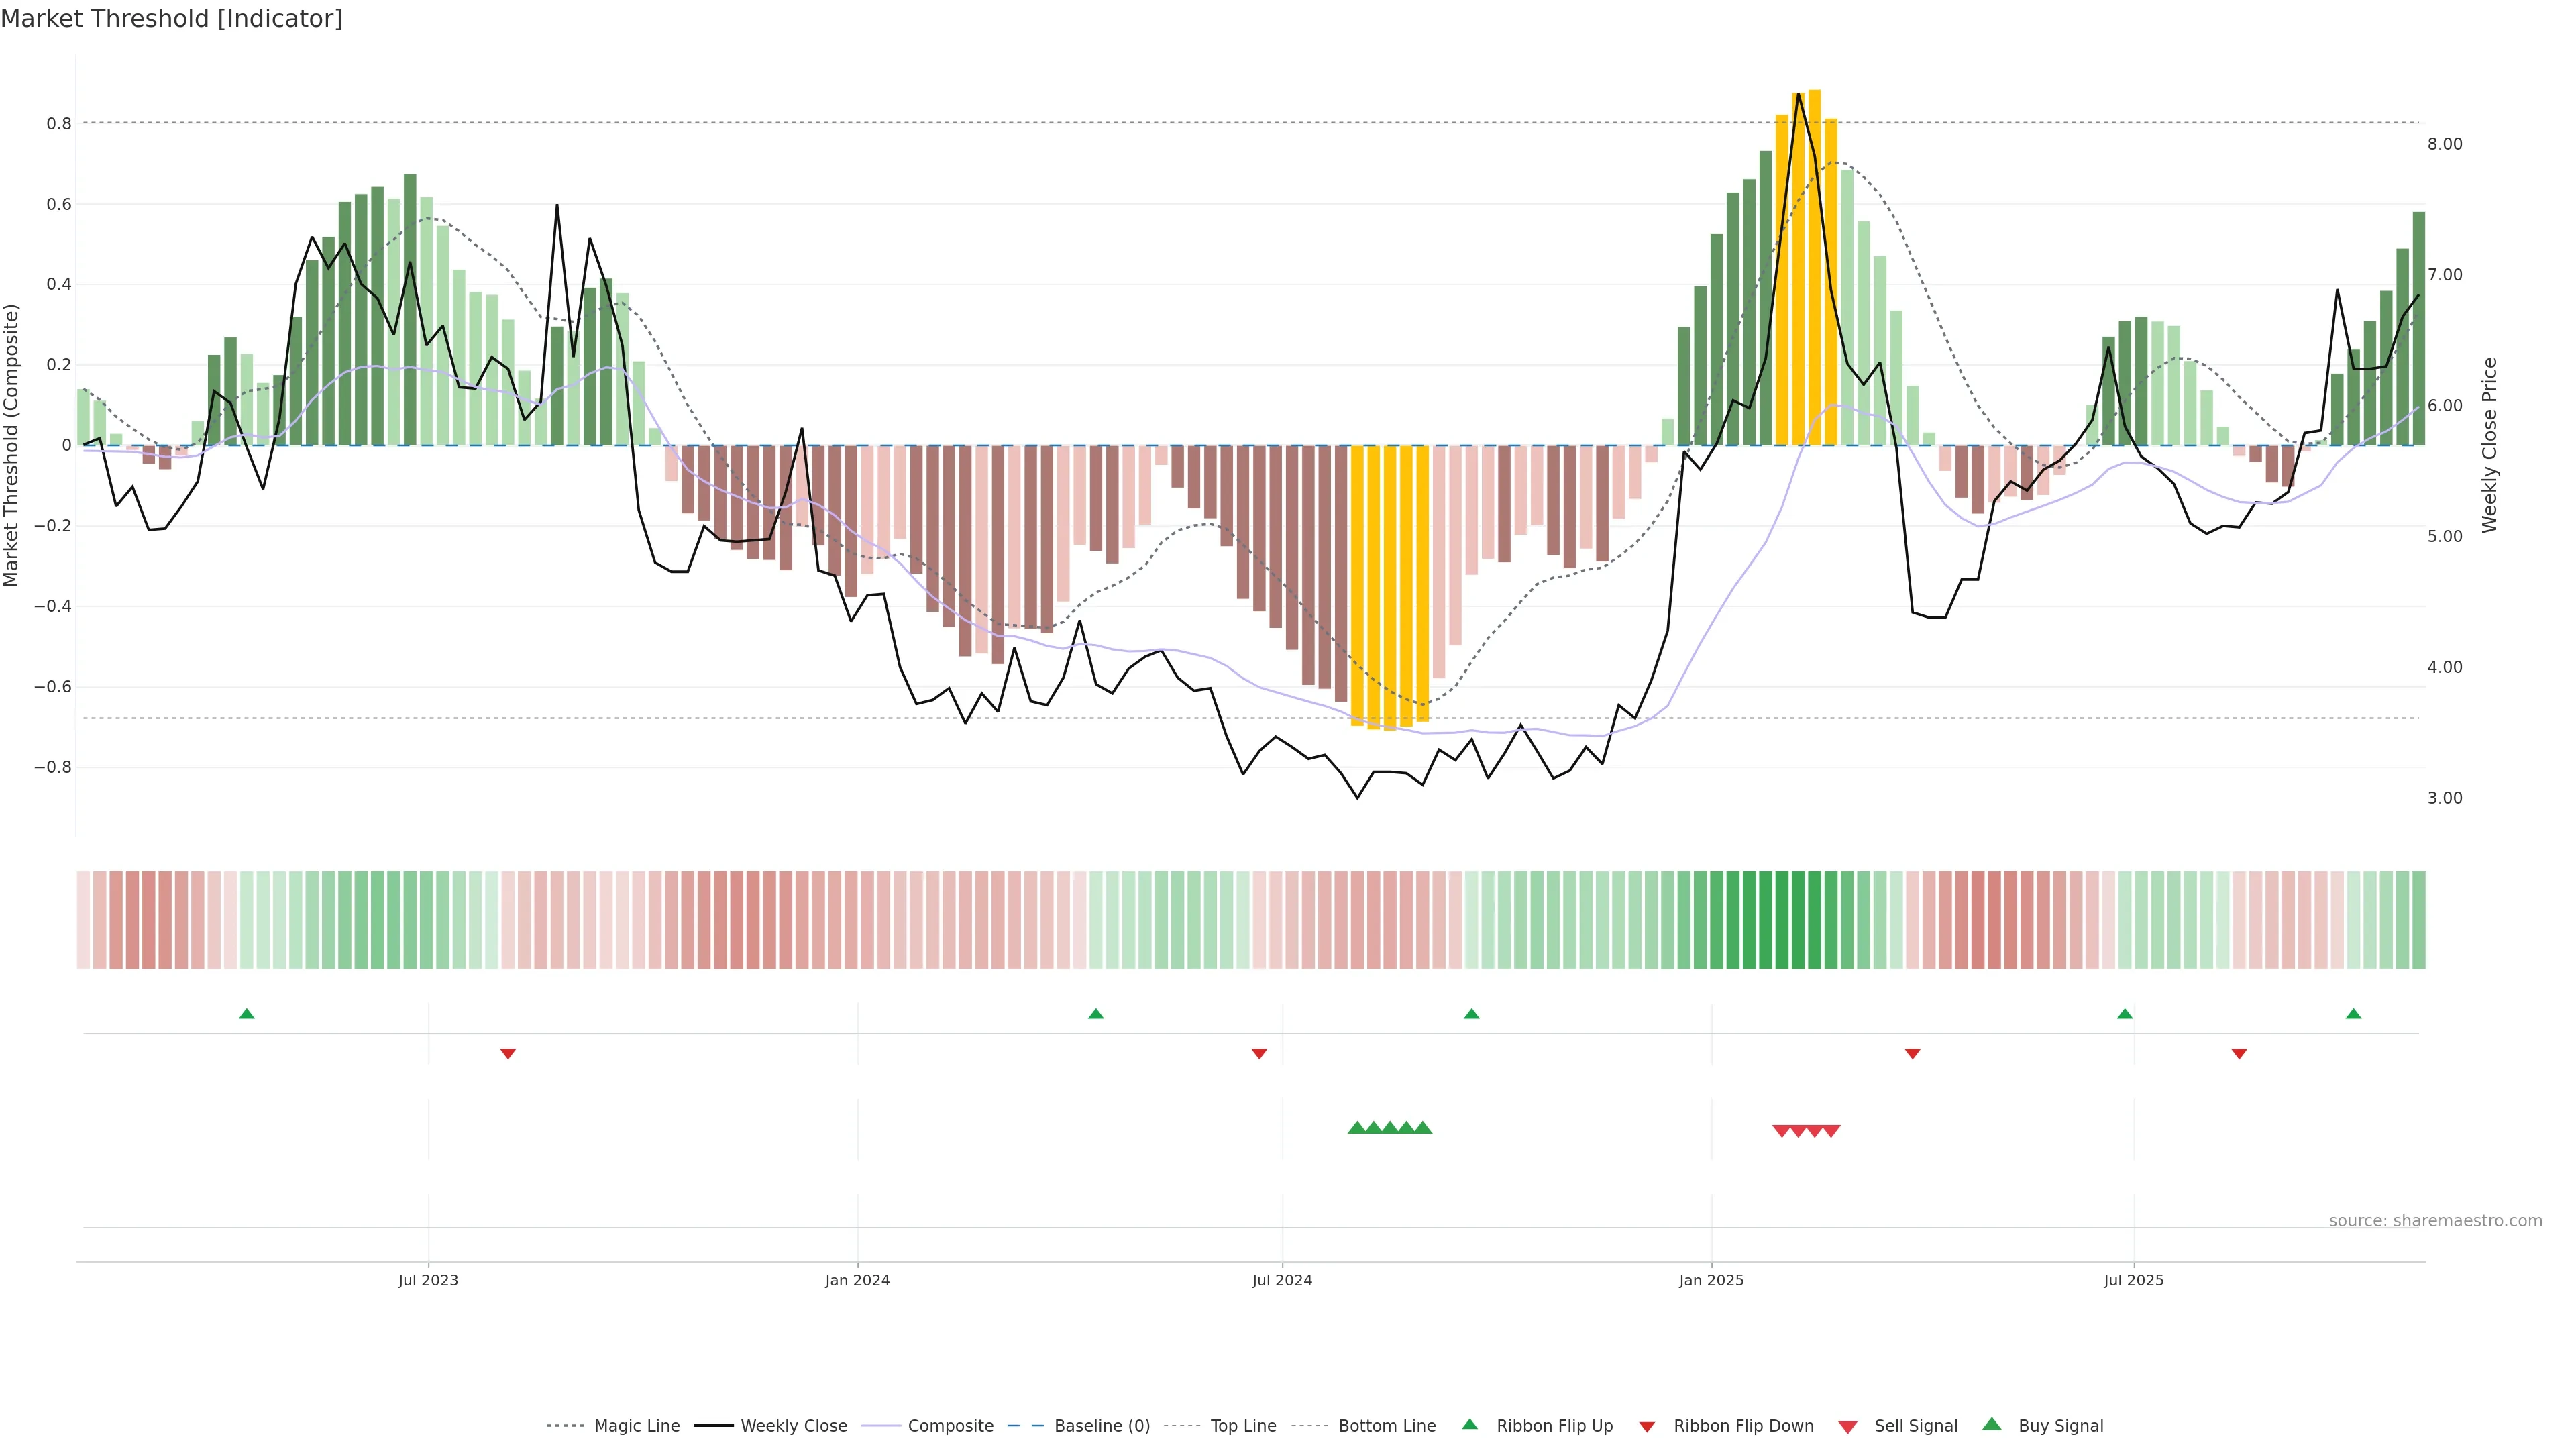Click the Market Threshold [Indicator] chart title
The height and width of the screenshot is (1449, 2576).
click(x=171, y=19)
